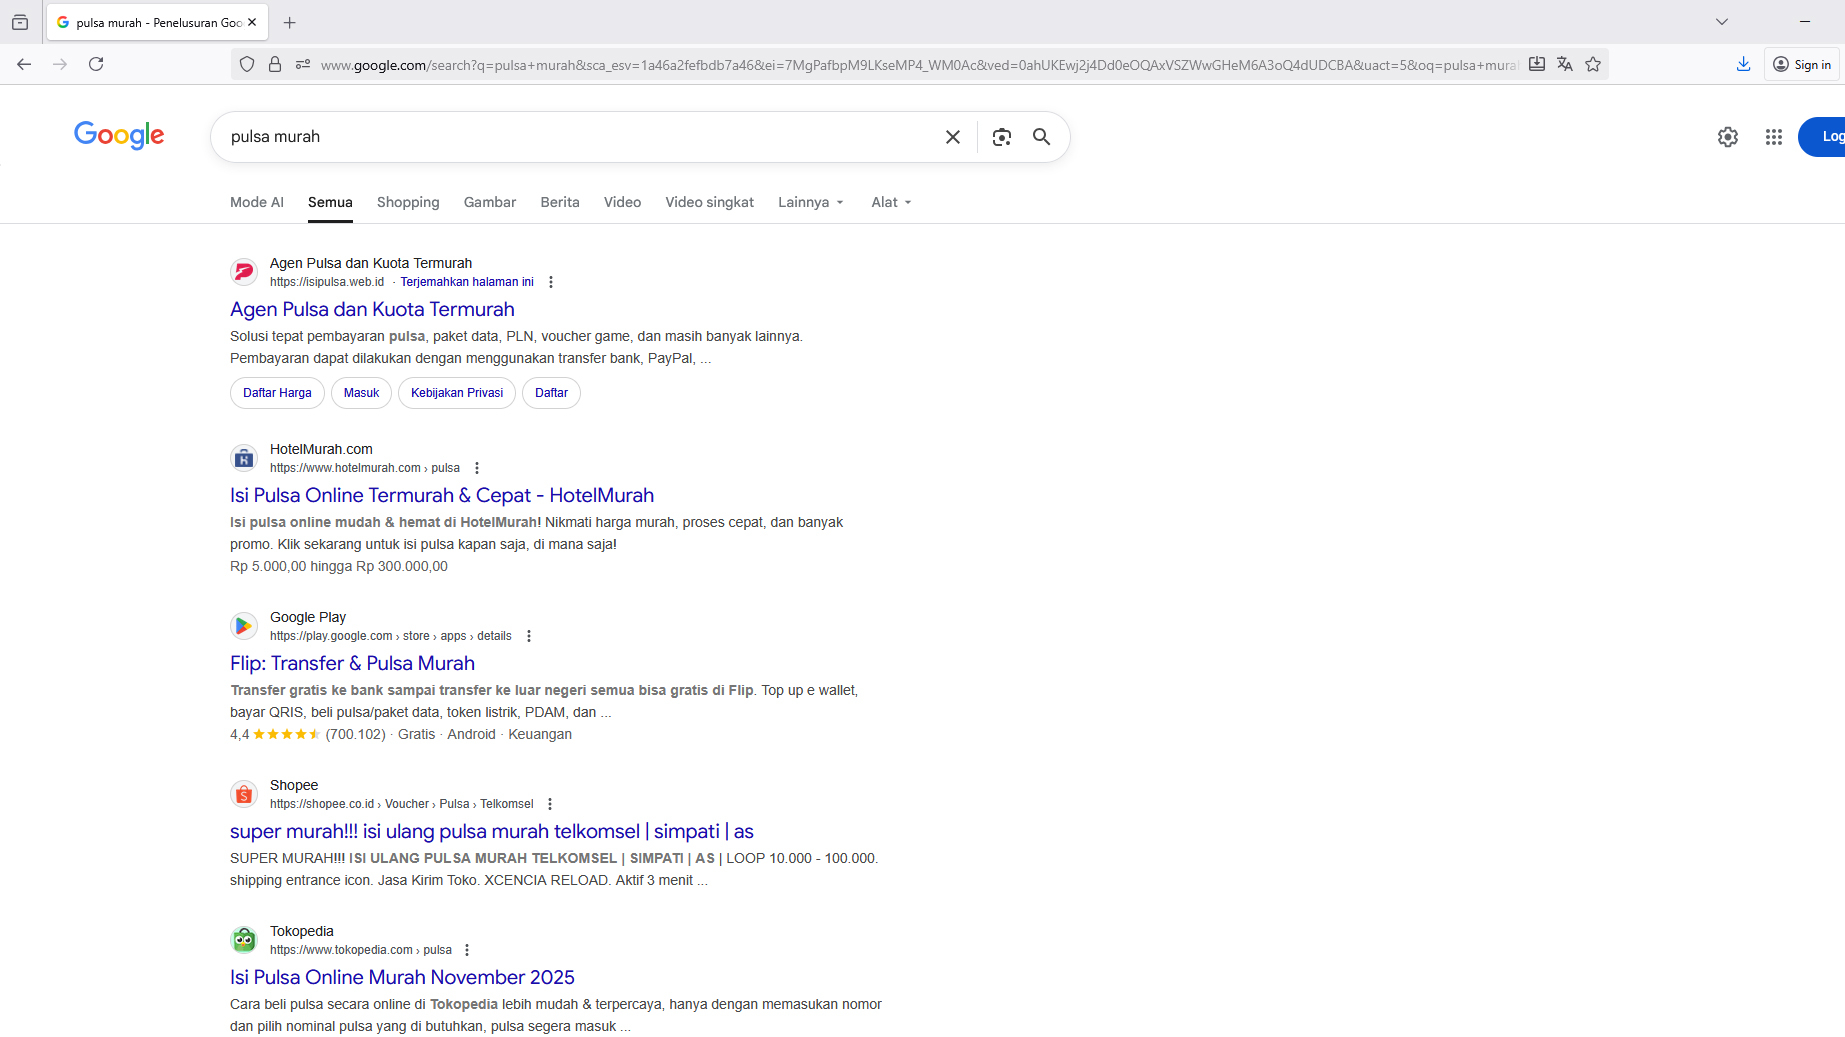Open Google settings gear icon
This screenshot has height=1037, width=1845.
tap(1727, 137)
